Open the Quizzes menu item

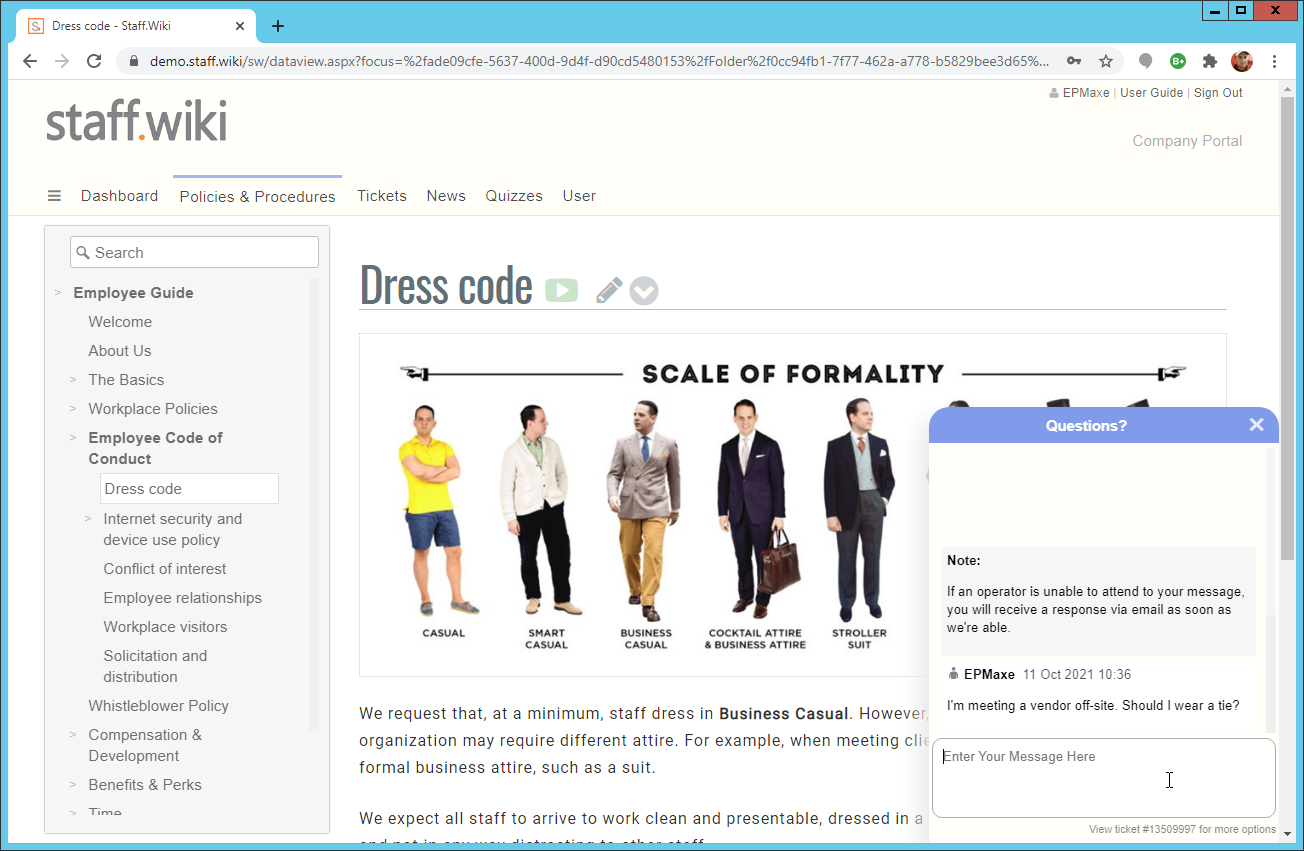(x=514, y=196)
